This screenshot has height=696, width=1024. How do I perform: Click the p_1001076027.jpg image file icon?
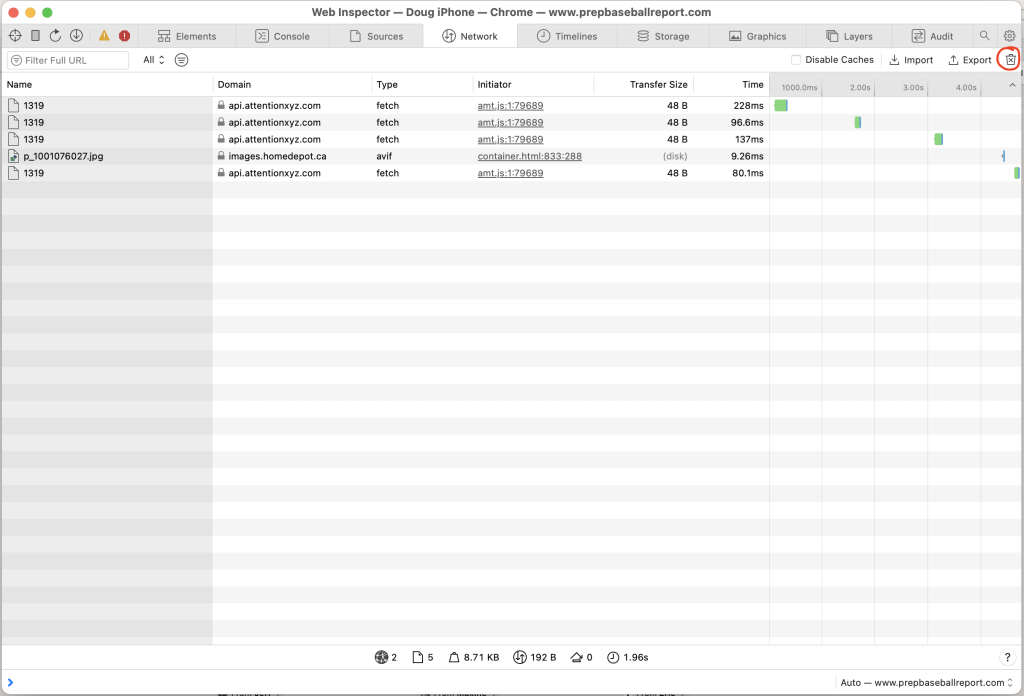[13, 156]
